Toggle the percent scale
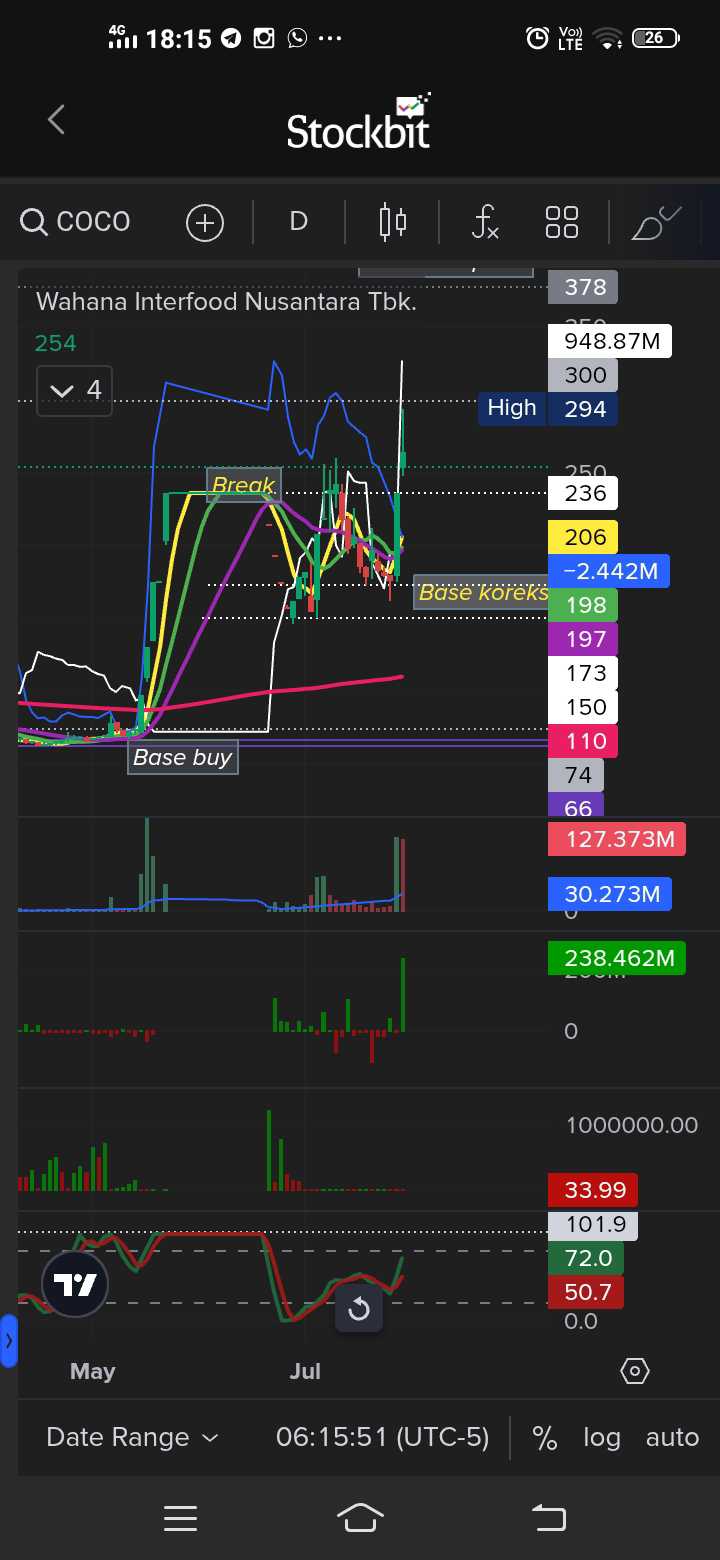The width and height of the screenshot is (720, 1560). tap(544, 1438)
